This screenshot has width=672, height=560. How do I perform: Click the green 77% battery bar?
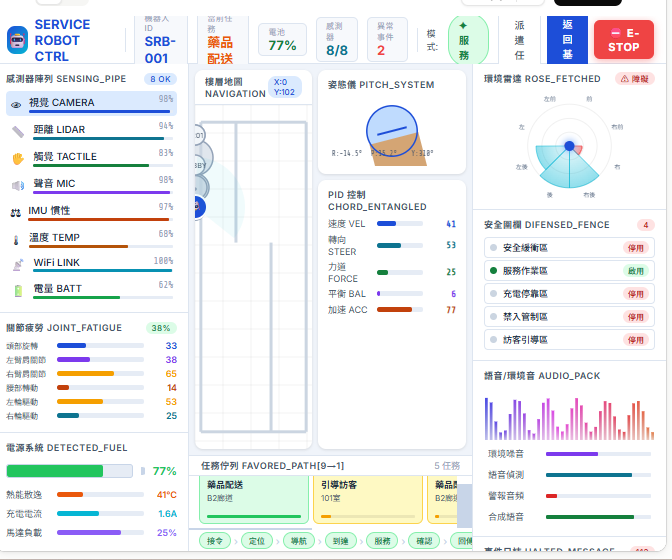tap(69, 471)
